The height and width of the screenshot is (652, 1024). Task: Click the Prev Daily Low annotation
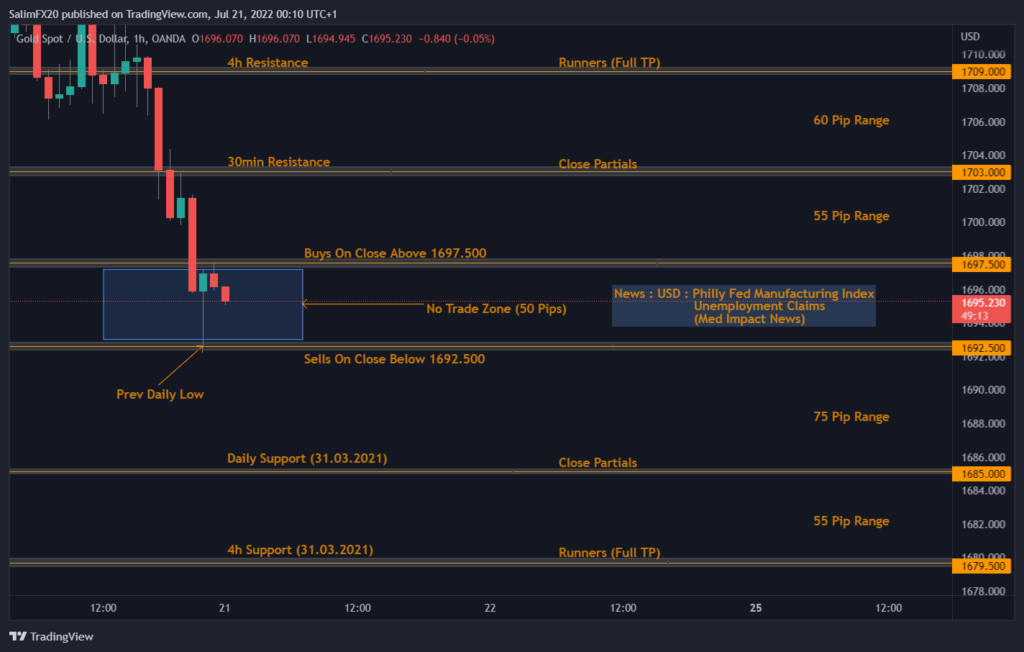pyautogui.click(x=159, y=394)
